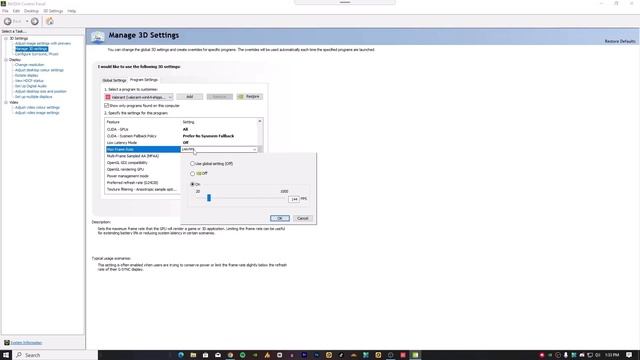
Task: Open View HDCP status task
Action: tap(29, 80)
